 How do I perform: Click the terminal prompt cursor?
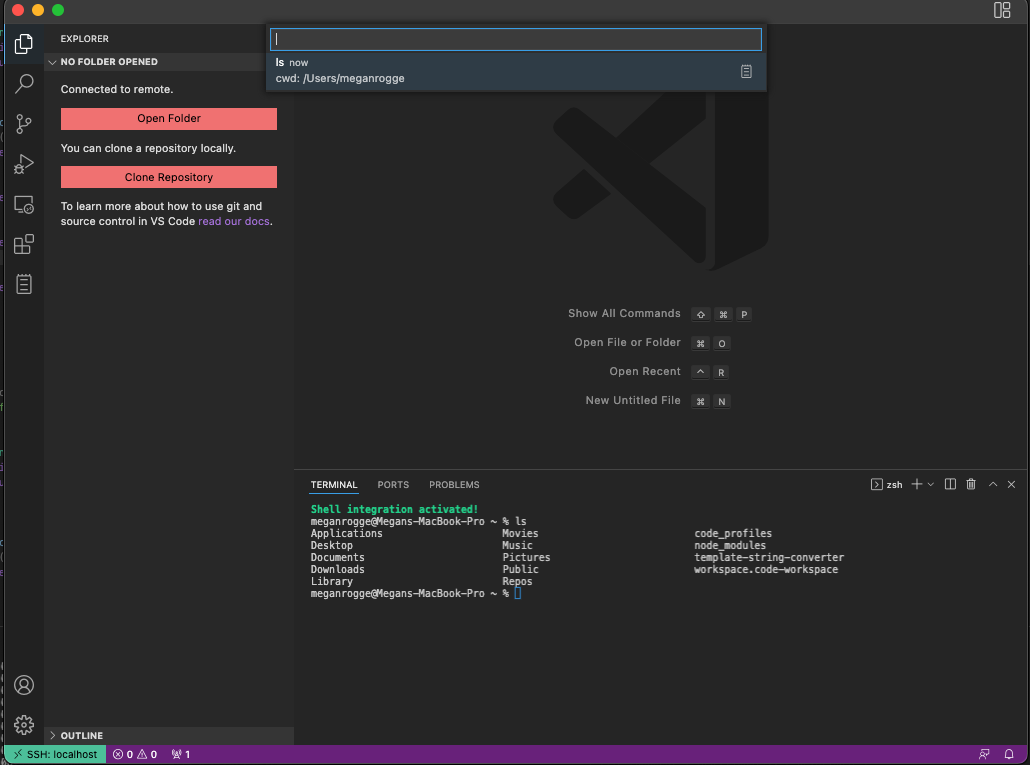pos(518,593)
